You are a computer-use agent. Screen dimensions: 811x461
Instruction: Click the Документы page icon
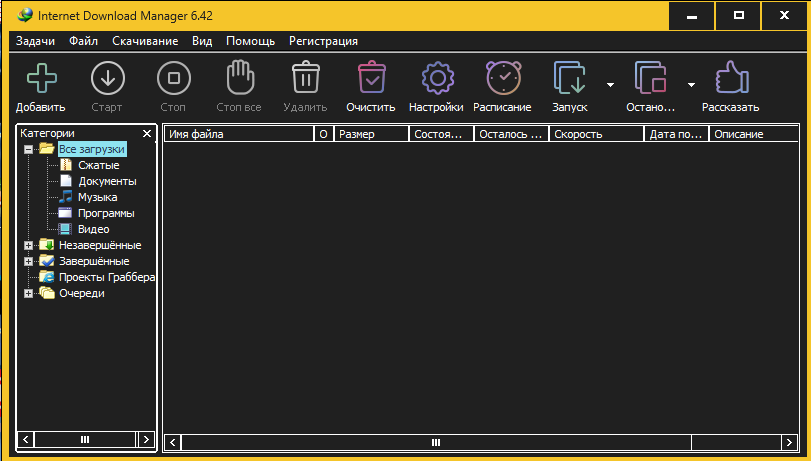pyautogui.click(x=66, y=181)
